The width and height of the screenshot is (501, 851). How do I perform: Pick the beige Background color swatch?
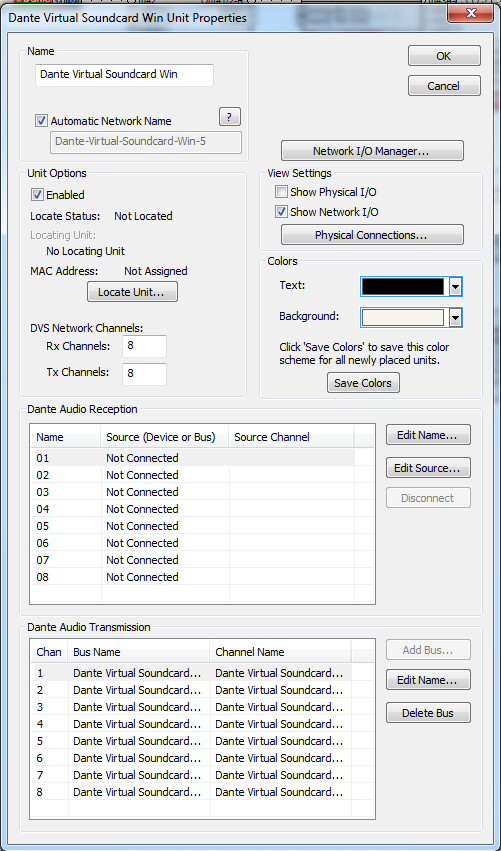[403, 317]
